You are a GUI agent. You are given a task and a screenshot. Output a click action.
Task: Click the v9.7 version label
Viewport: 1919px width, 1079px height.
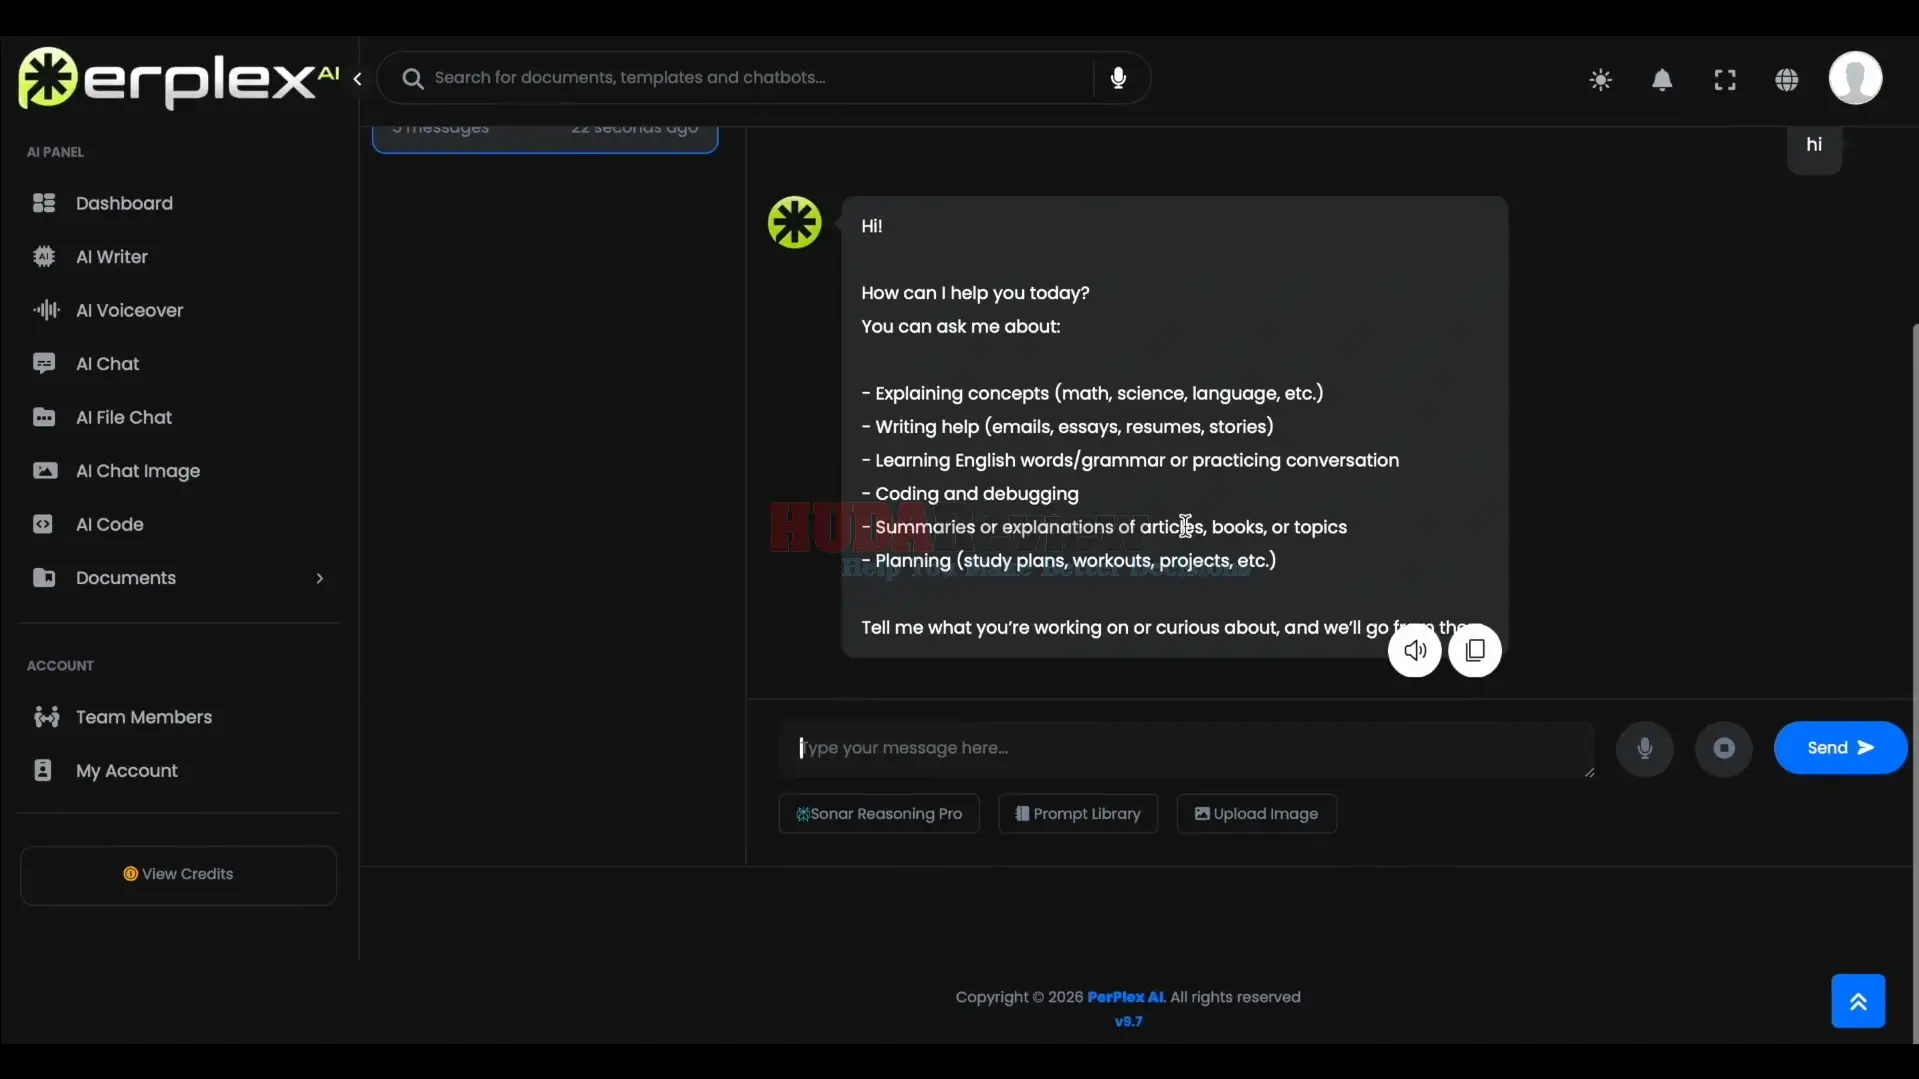click(x=1128, y=1021)
